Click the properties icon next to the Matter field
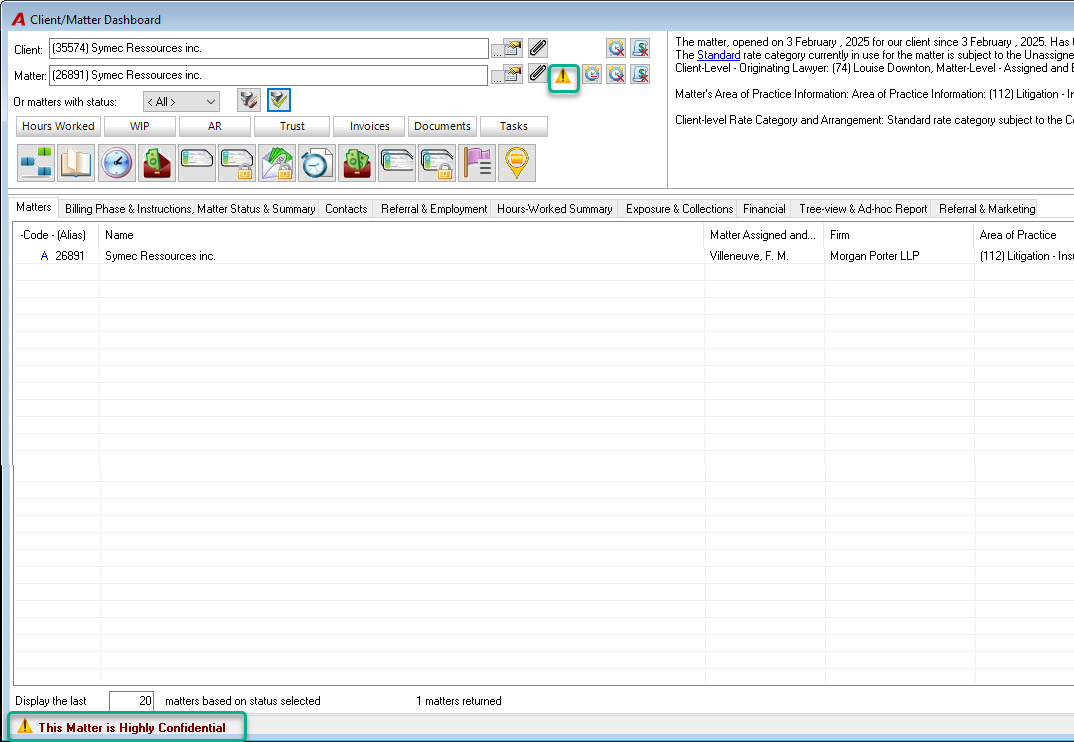 [513, 73]
